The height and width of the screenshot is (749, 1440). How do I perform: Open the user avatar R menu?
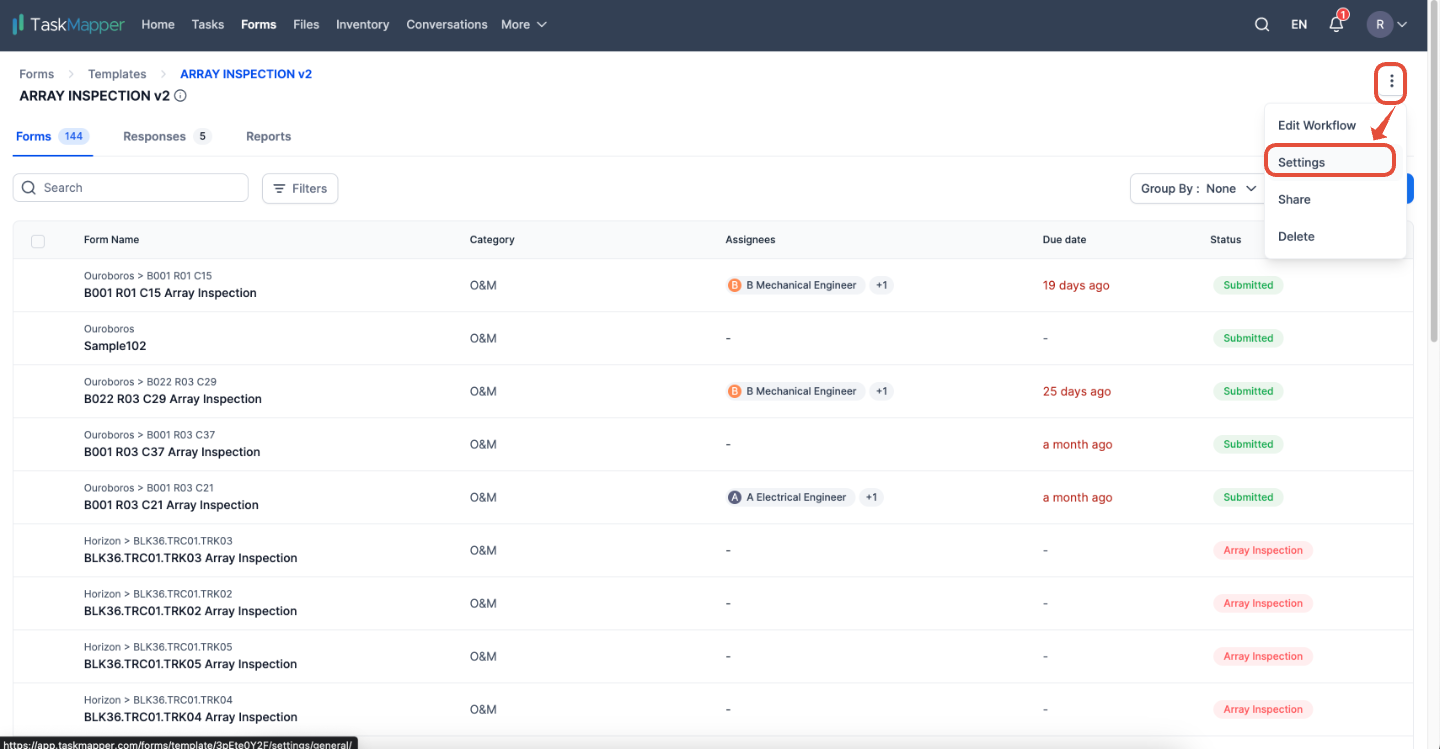(1380, 24)
